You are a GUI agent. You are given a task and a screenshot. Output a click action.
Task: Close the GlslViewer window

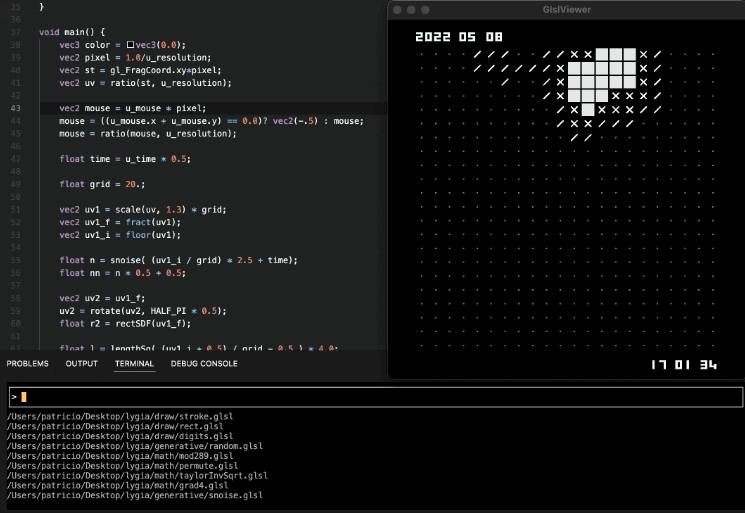(x=398, y=10)
